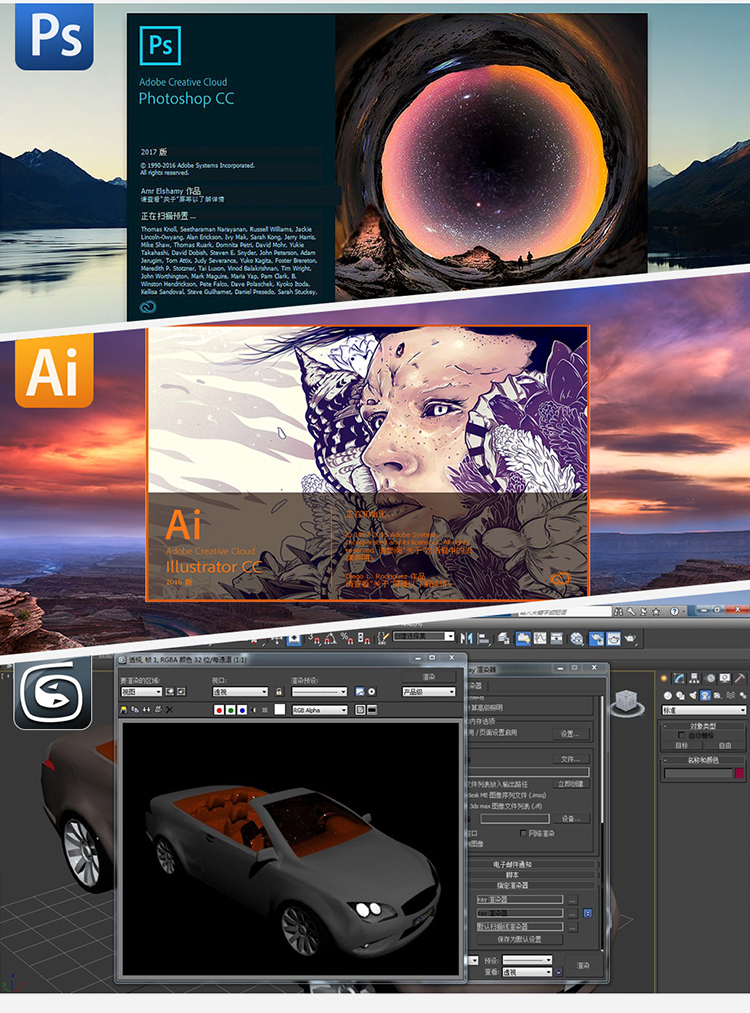Open Render Setup from the main toolbar
750x1013 pixels.
[596, 638]
